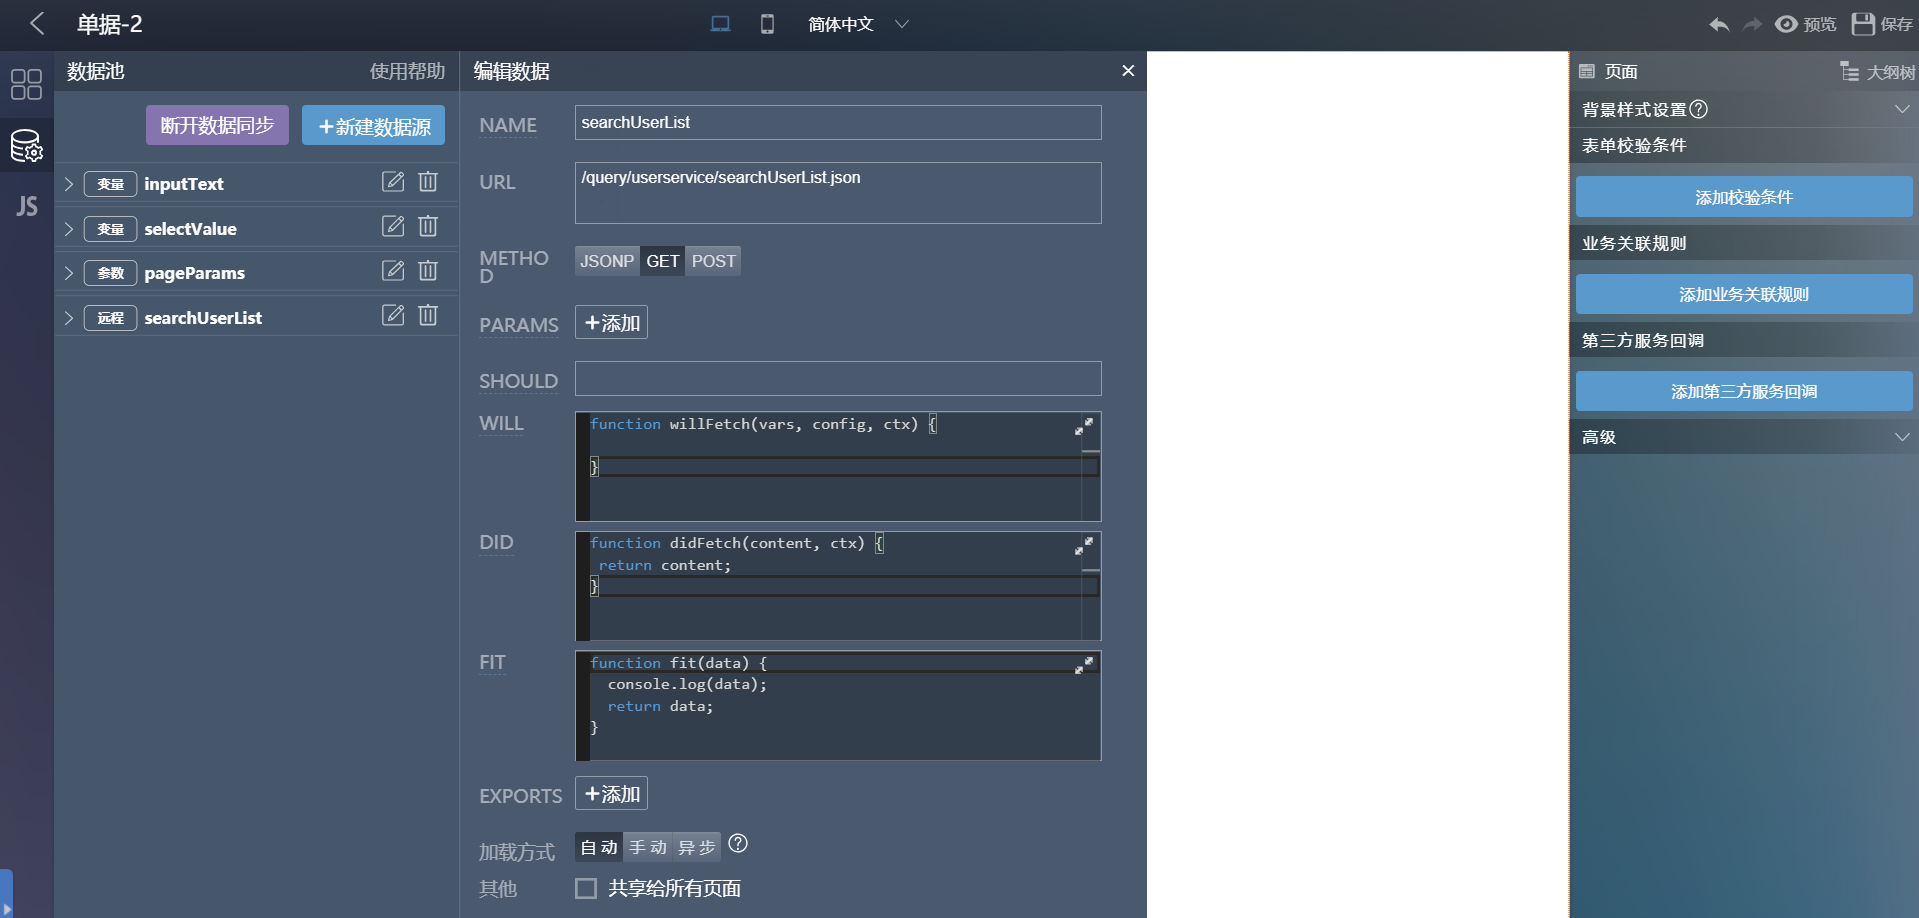
Task: Edit the selectValue data source
Action: [x=393, y=226]
